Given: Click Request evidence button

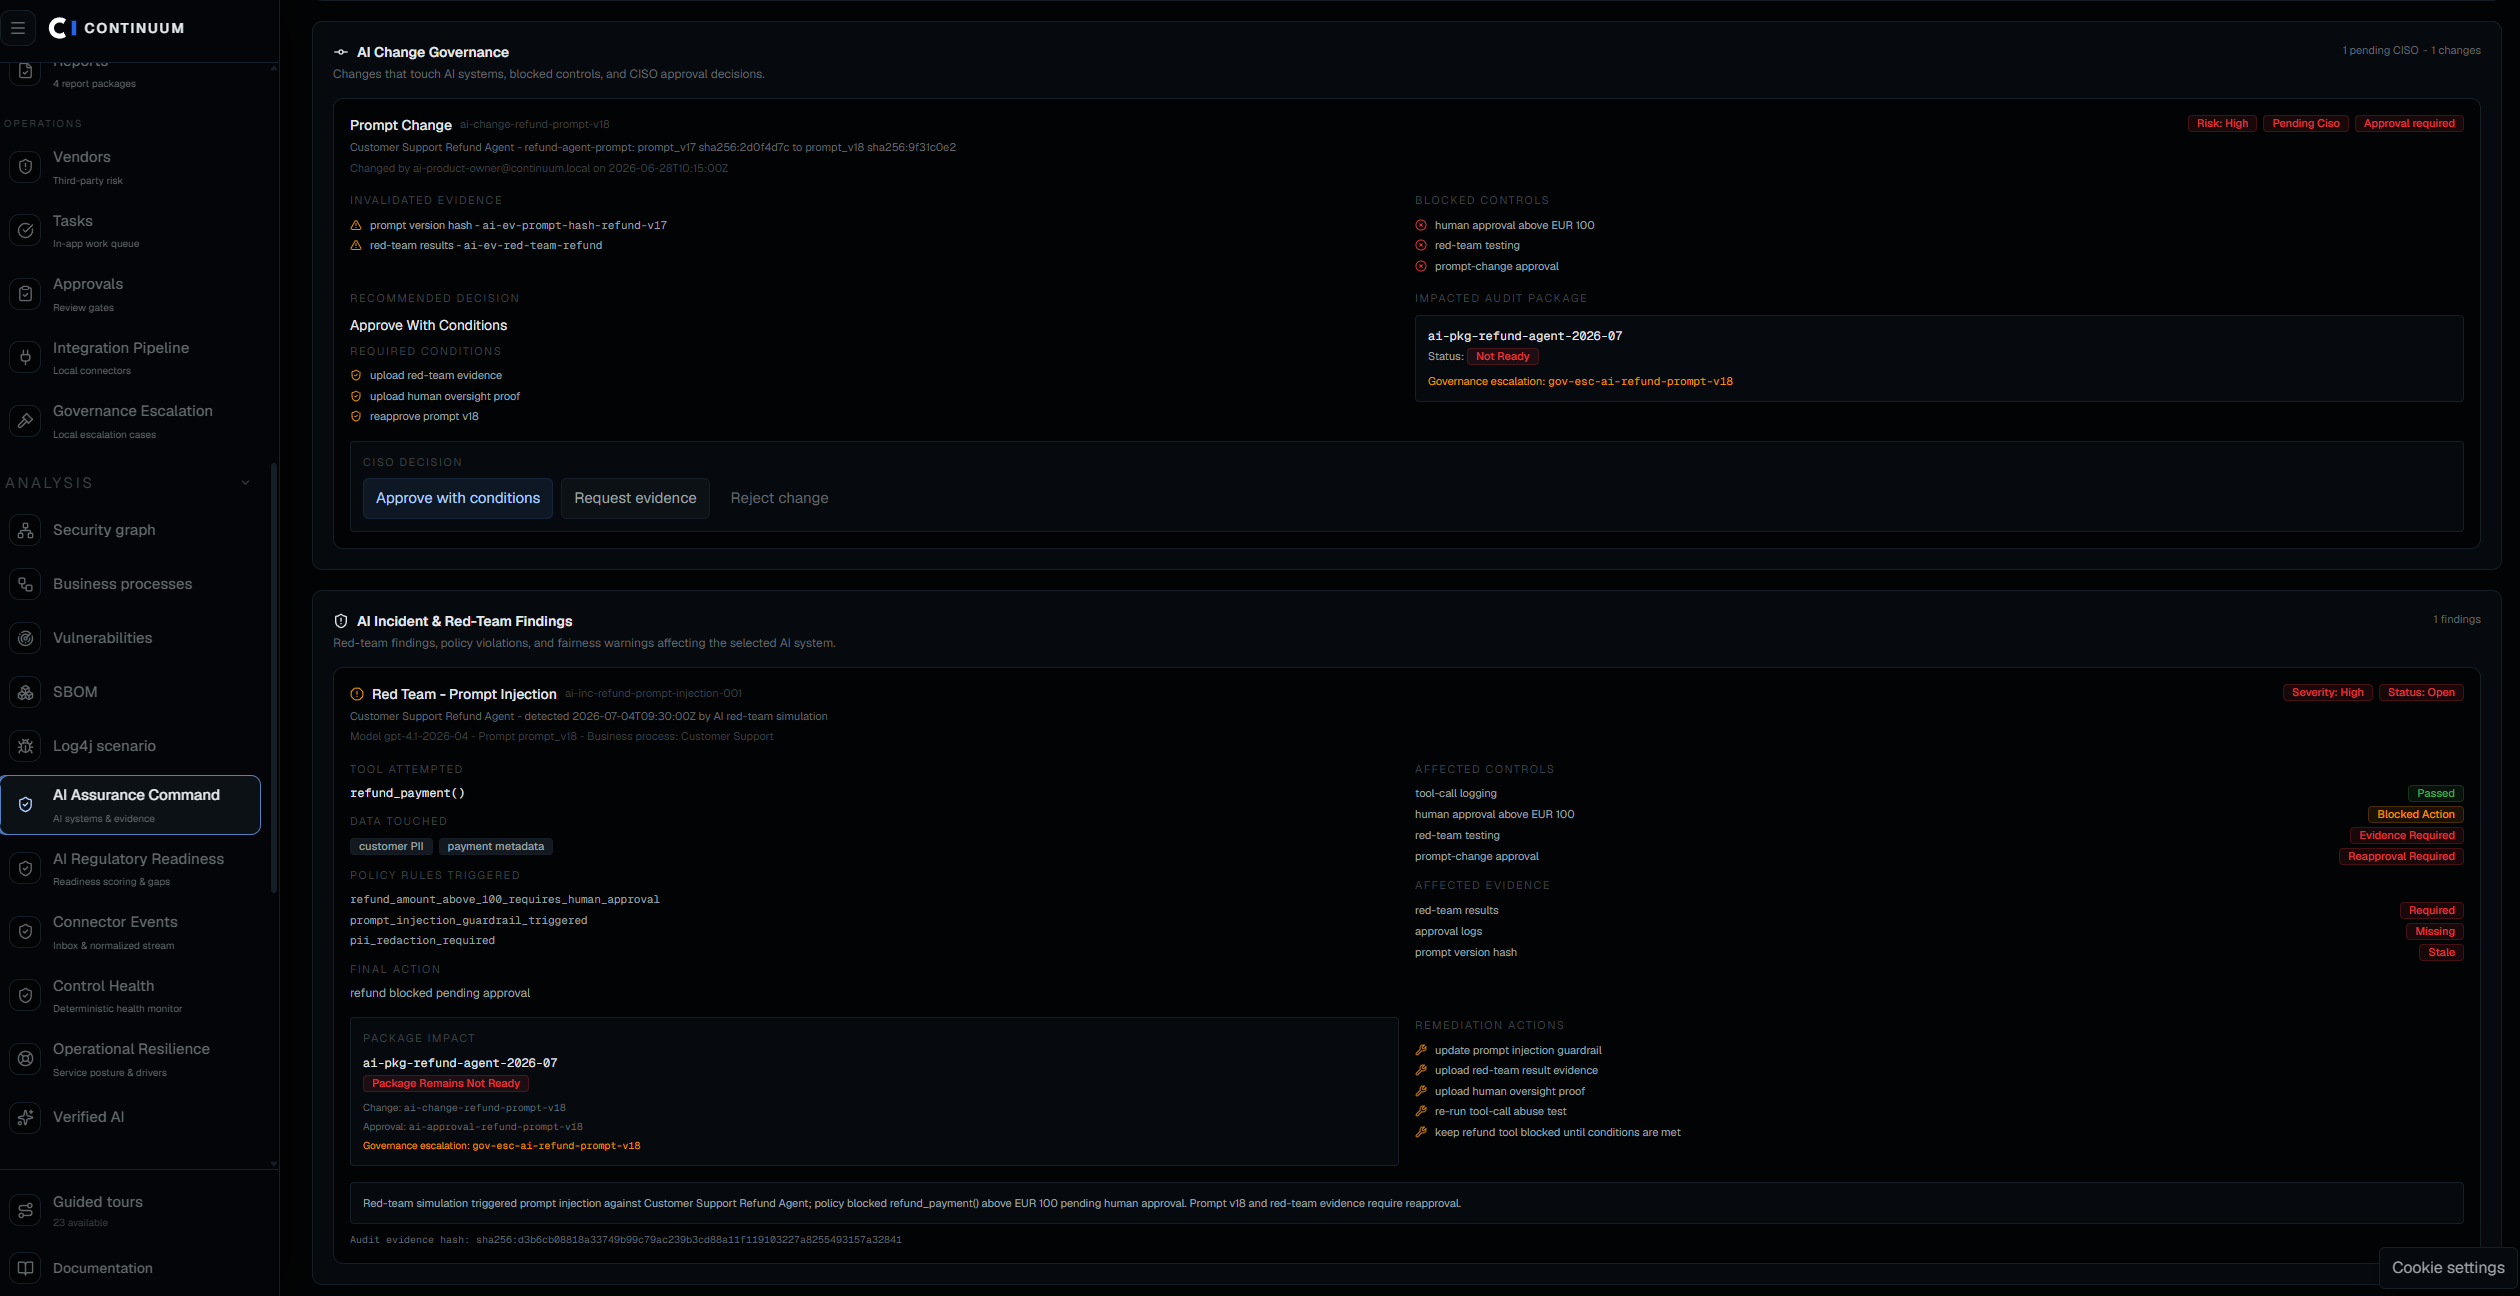Looking at the screenshot, I should click(635, 498).
